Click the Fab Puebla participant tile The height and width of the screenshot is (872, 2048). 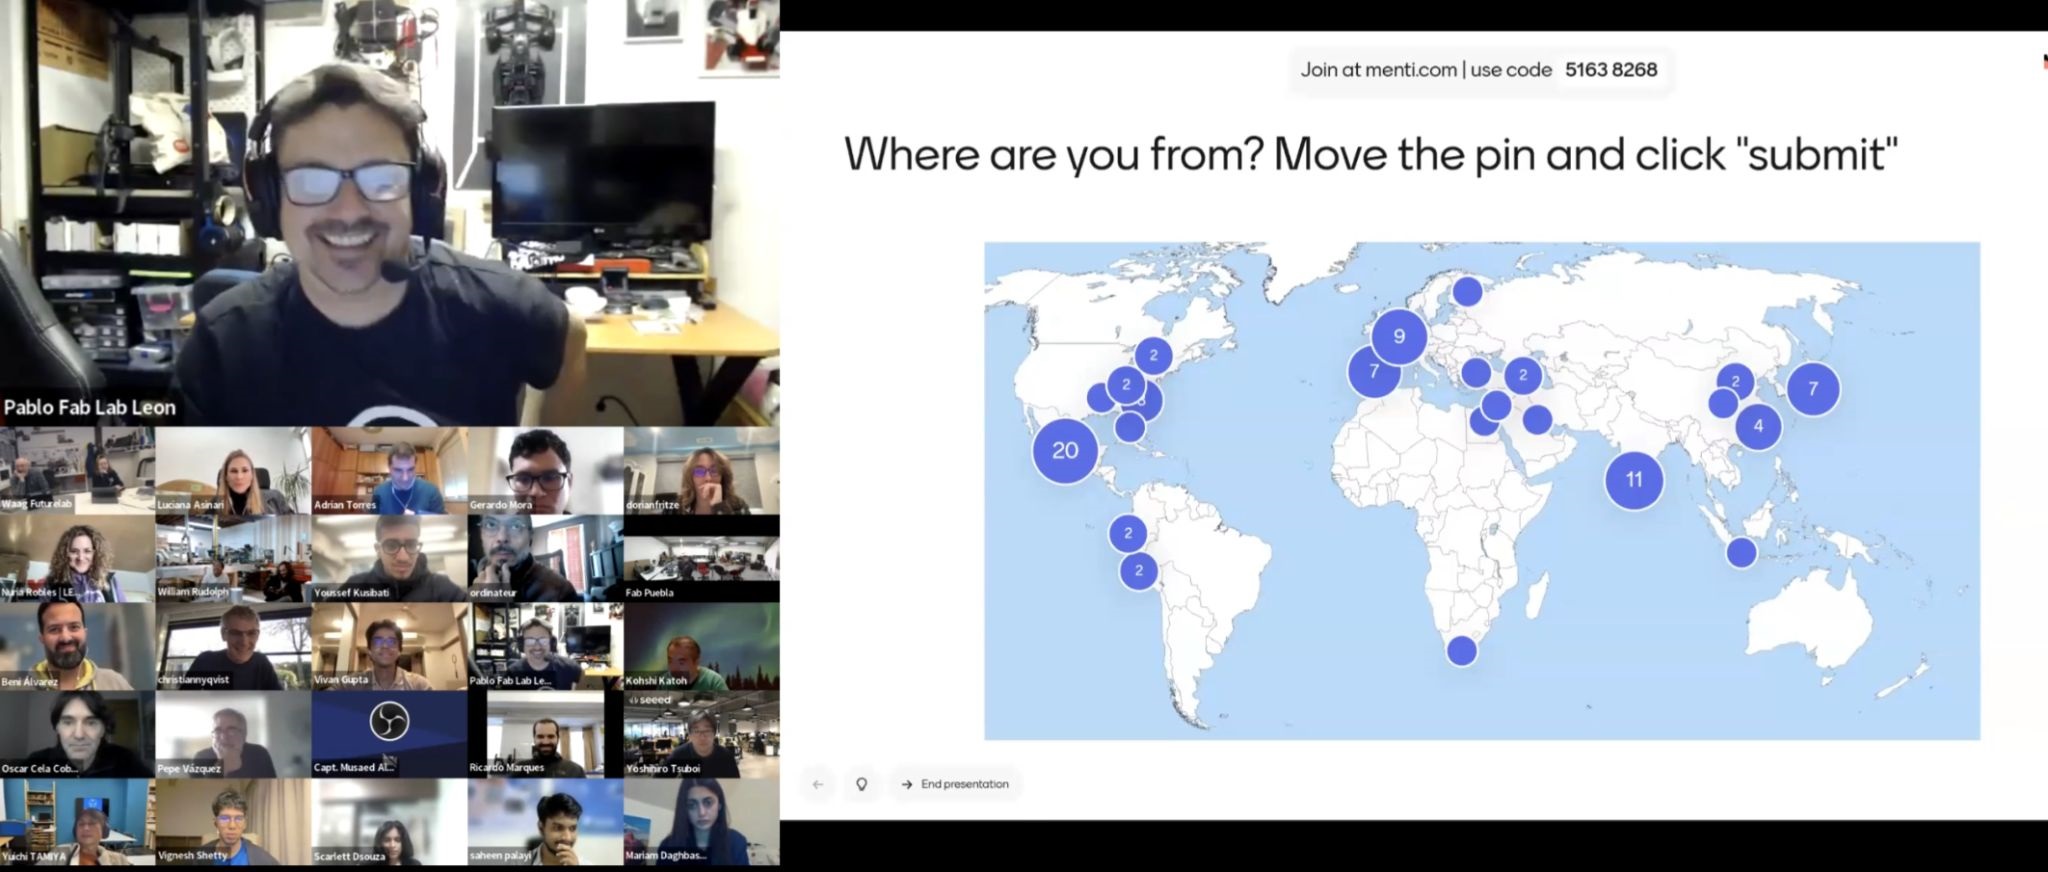point(701,559)
